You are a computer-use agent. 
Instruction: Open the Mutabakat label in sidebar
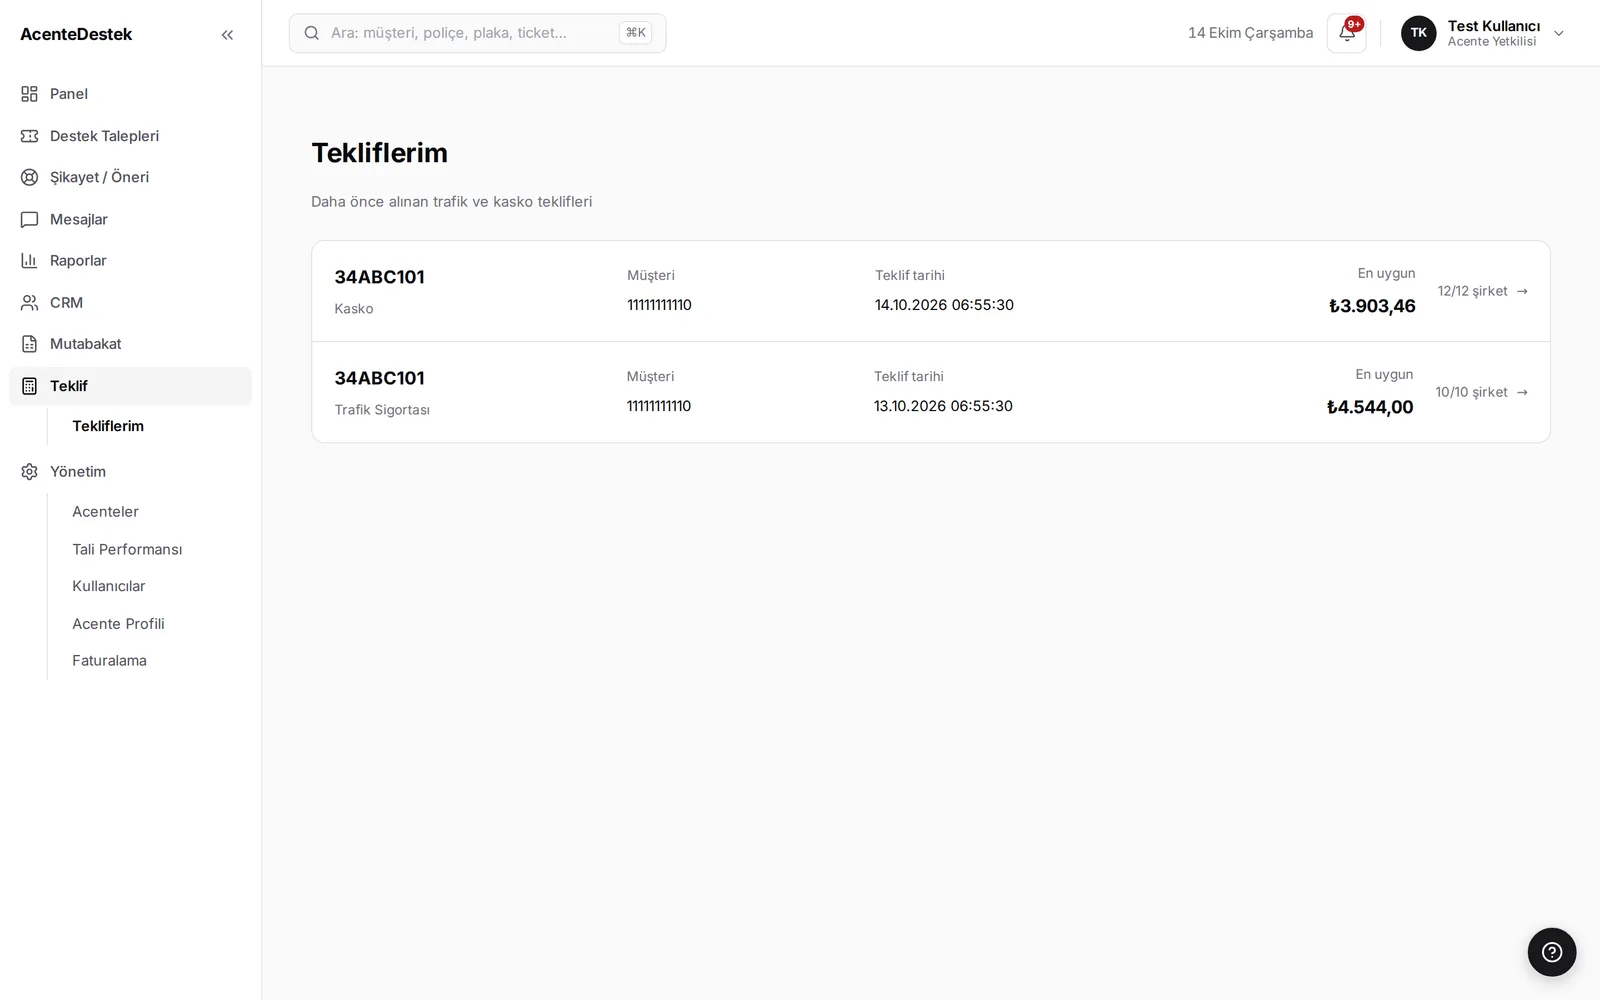coord(86,344)
